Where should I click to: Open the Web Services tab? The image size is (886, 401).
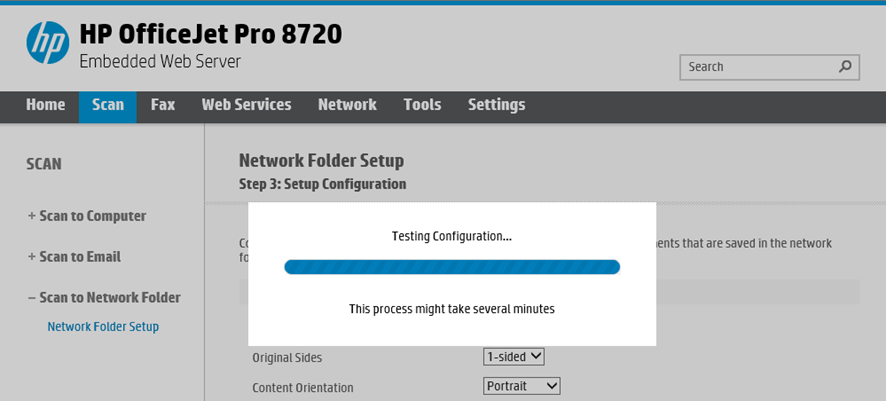(246, 104)
